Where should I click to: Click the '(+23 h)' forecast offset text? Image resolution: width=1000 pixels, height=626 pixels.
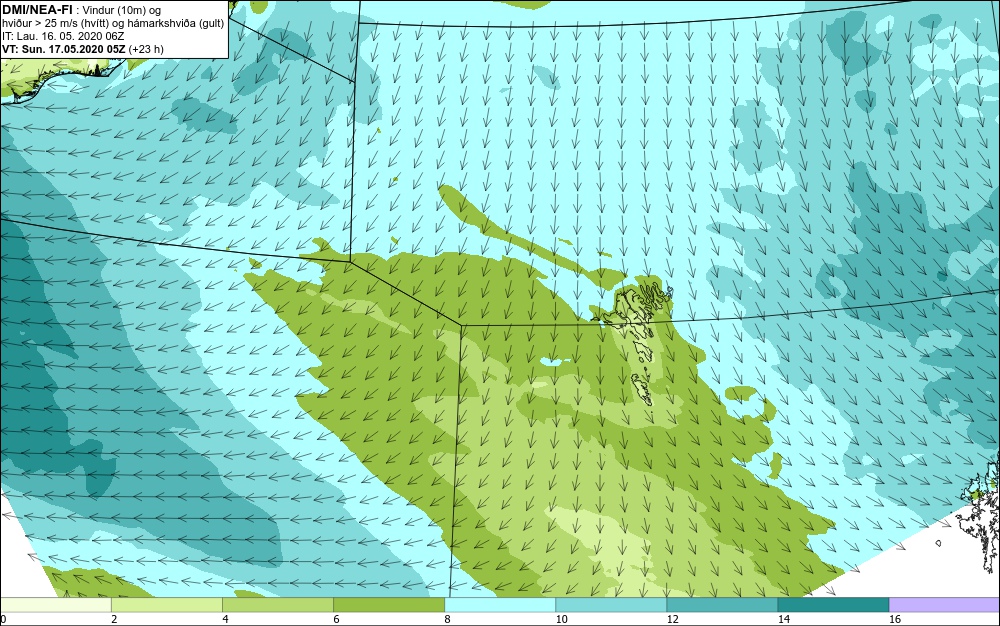tap(146, 49)
